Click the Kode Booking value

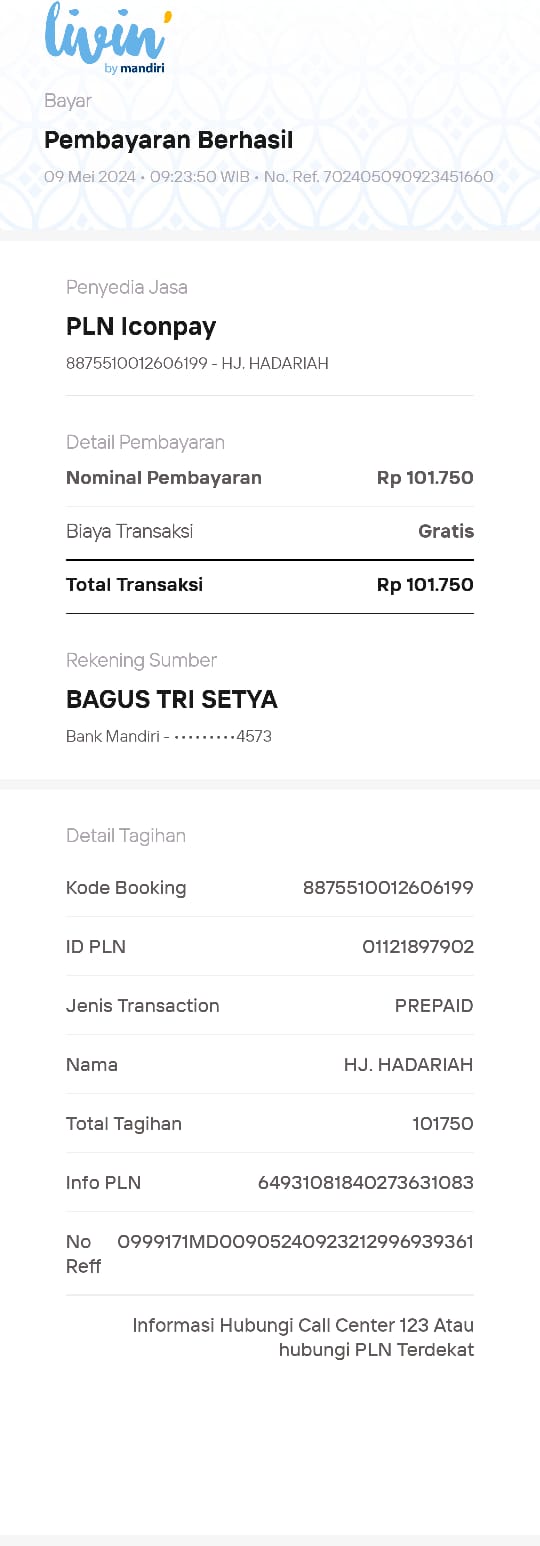388,888
